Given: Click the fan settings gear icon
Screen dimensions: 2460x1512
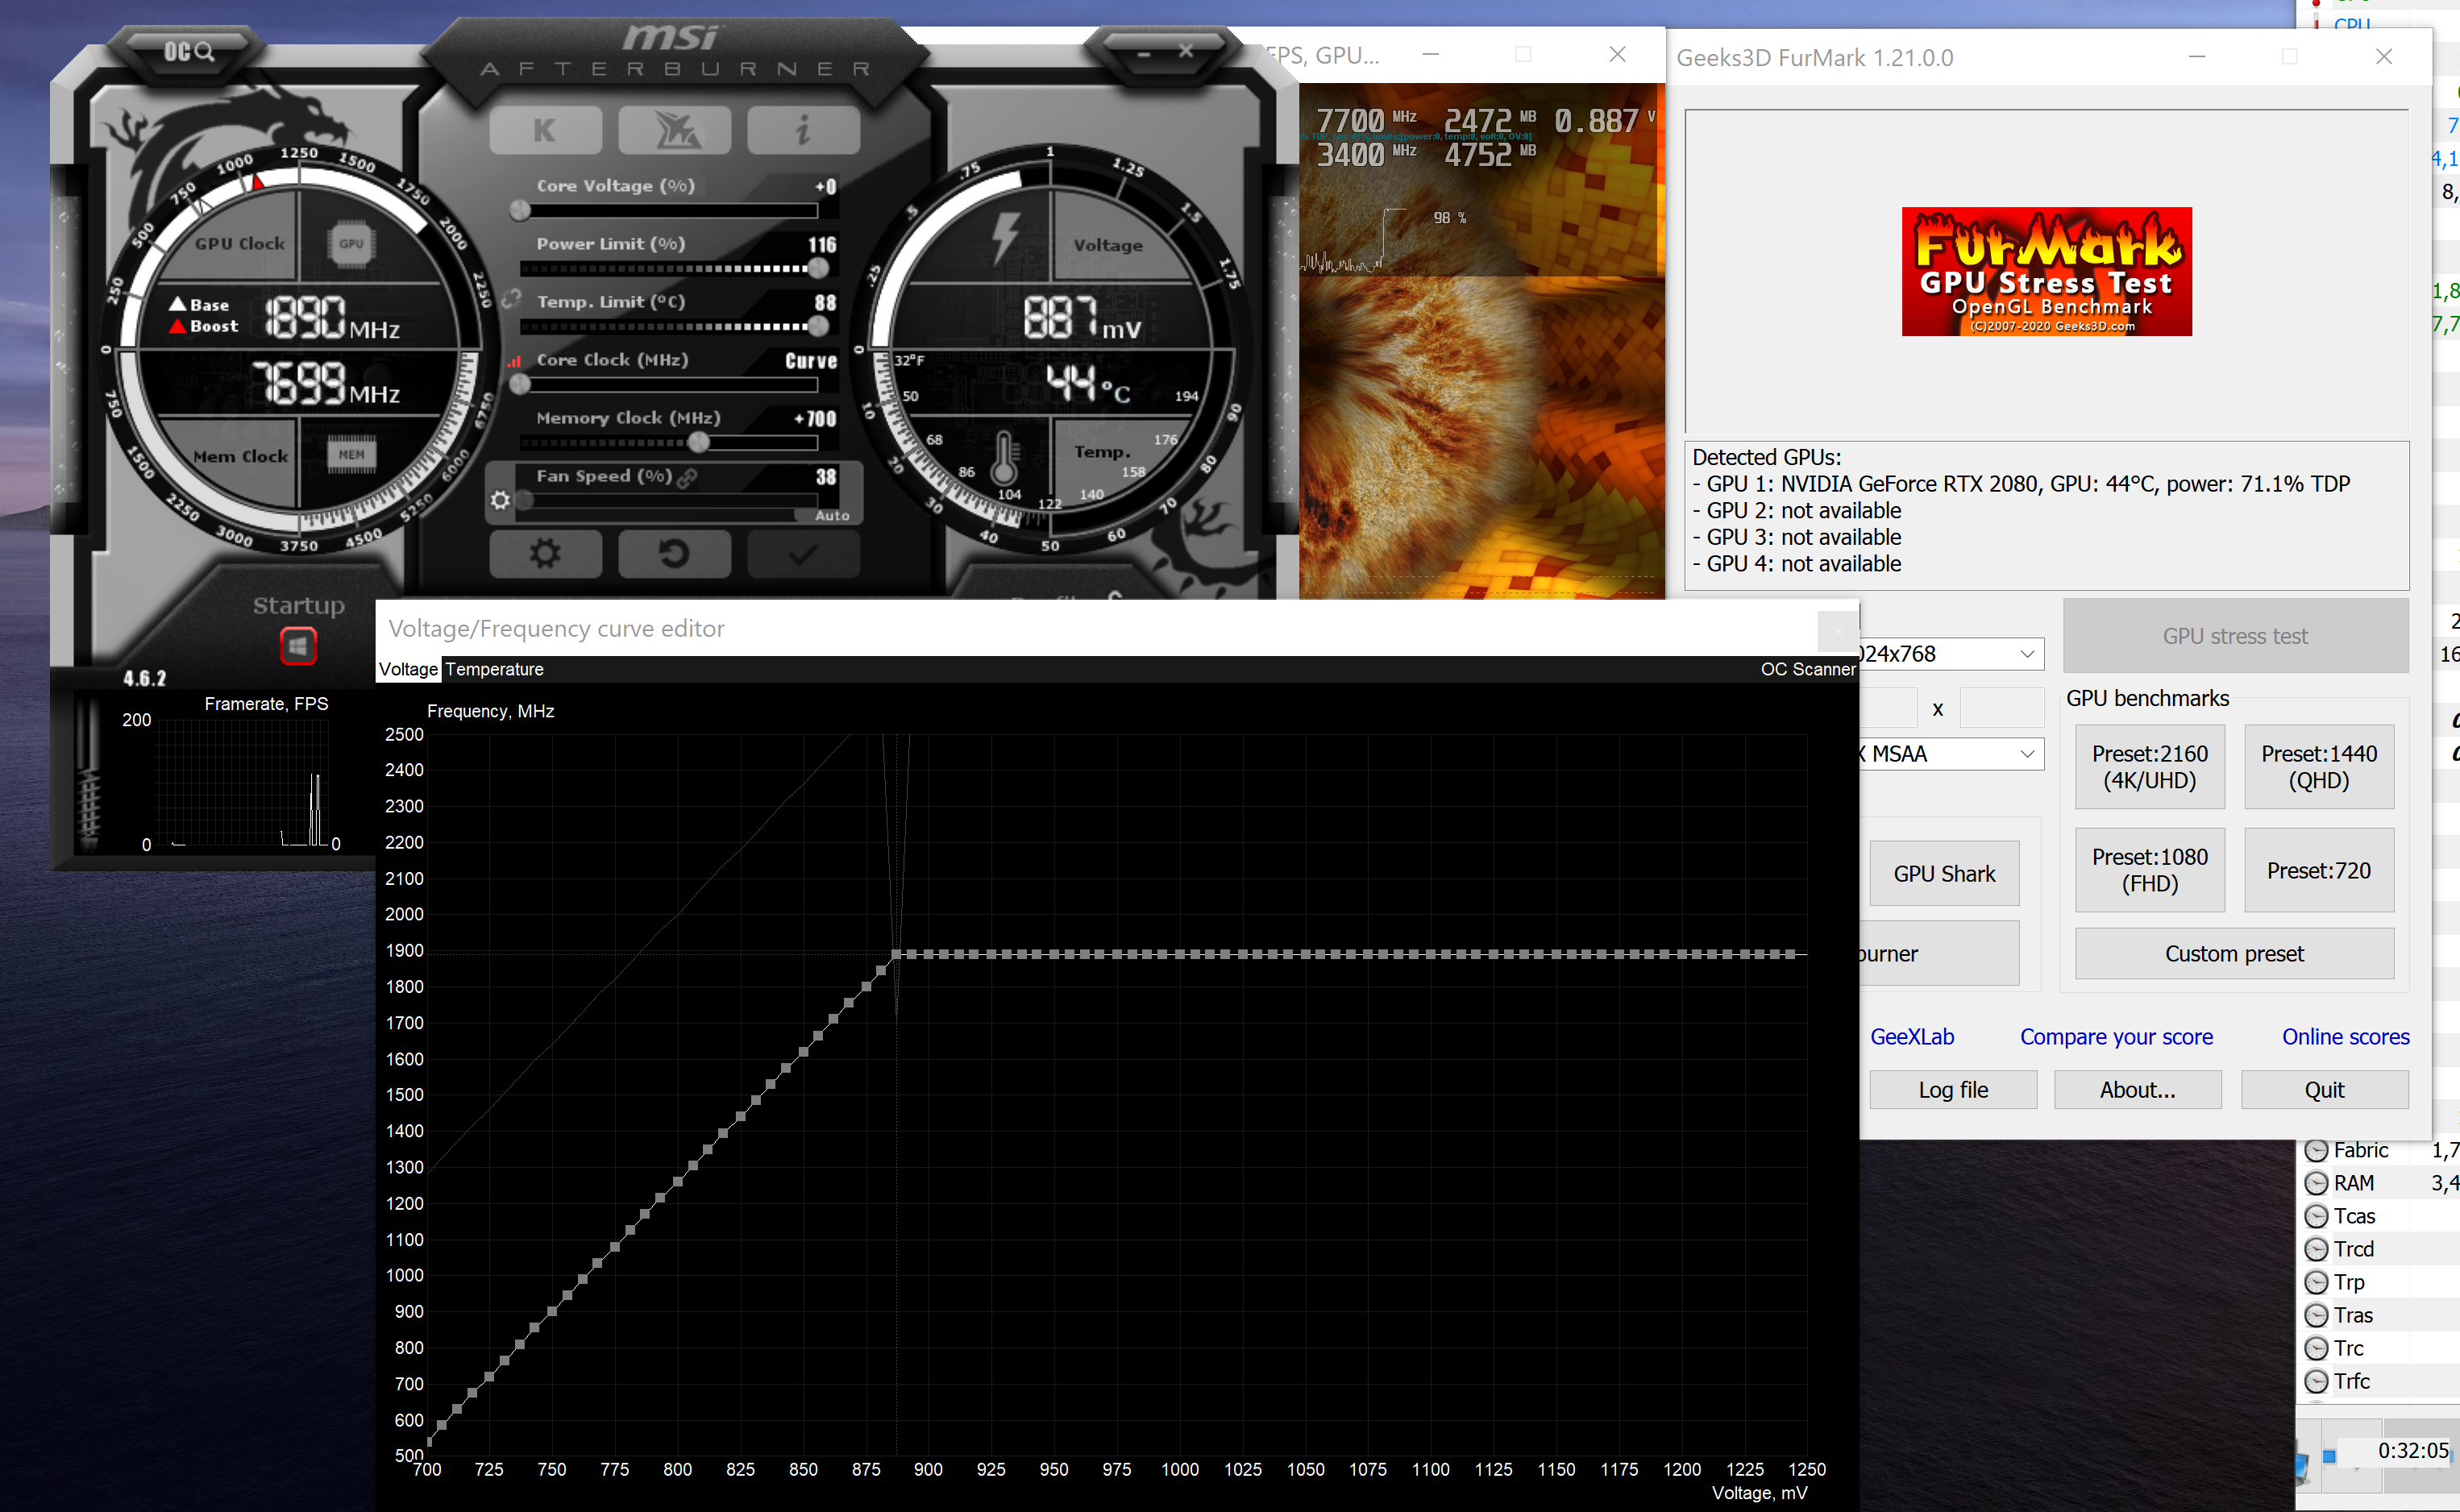Looking at the screenshot, I should click(500, 500).
